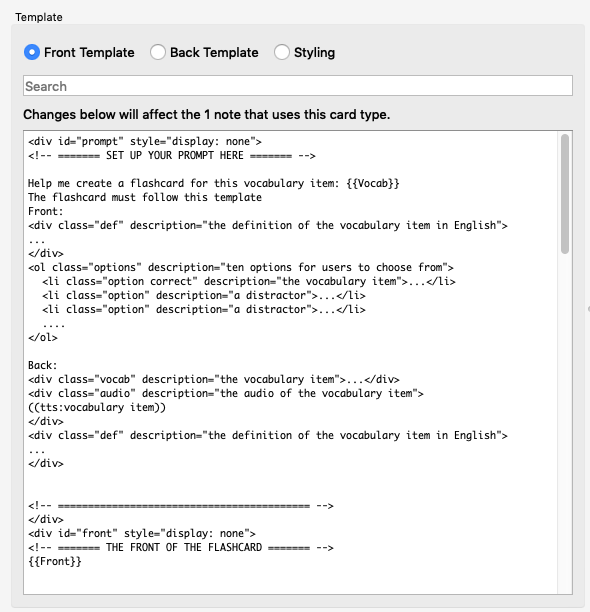Screen dimensions: 590x612
Task: Choose the Styling radio button
Action: [282, 52]
